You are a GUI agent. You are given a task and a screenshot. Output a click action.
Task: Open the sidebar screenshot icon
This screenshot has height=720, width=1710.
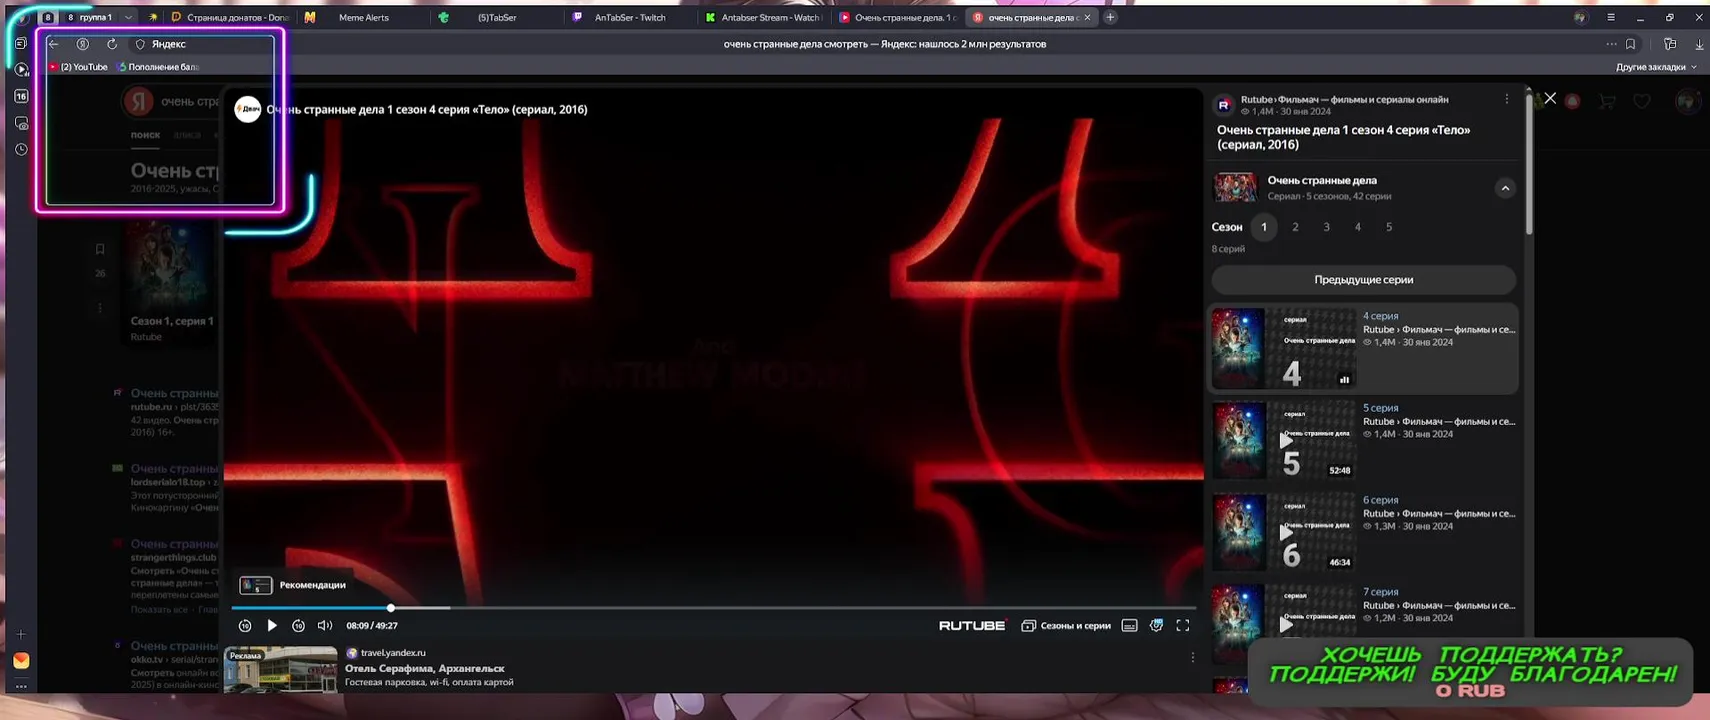tap(21, 123)
